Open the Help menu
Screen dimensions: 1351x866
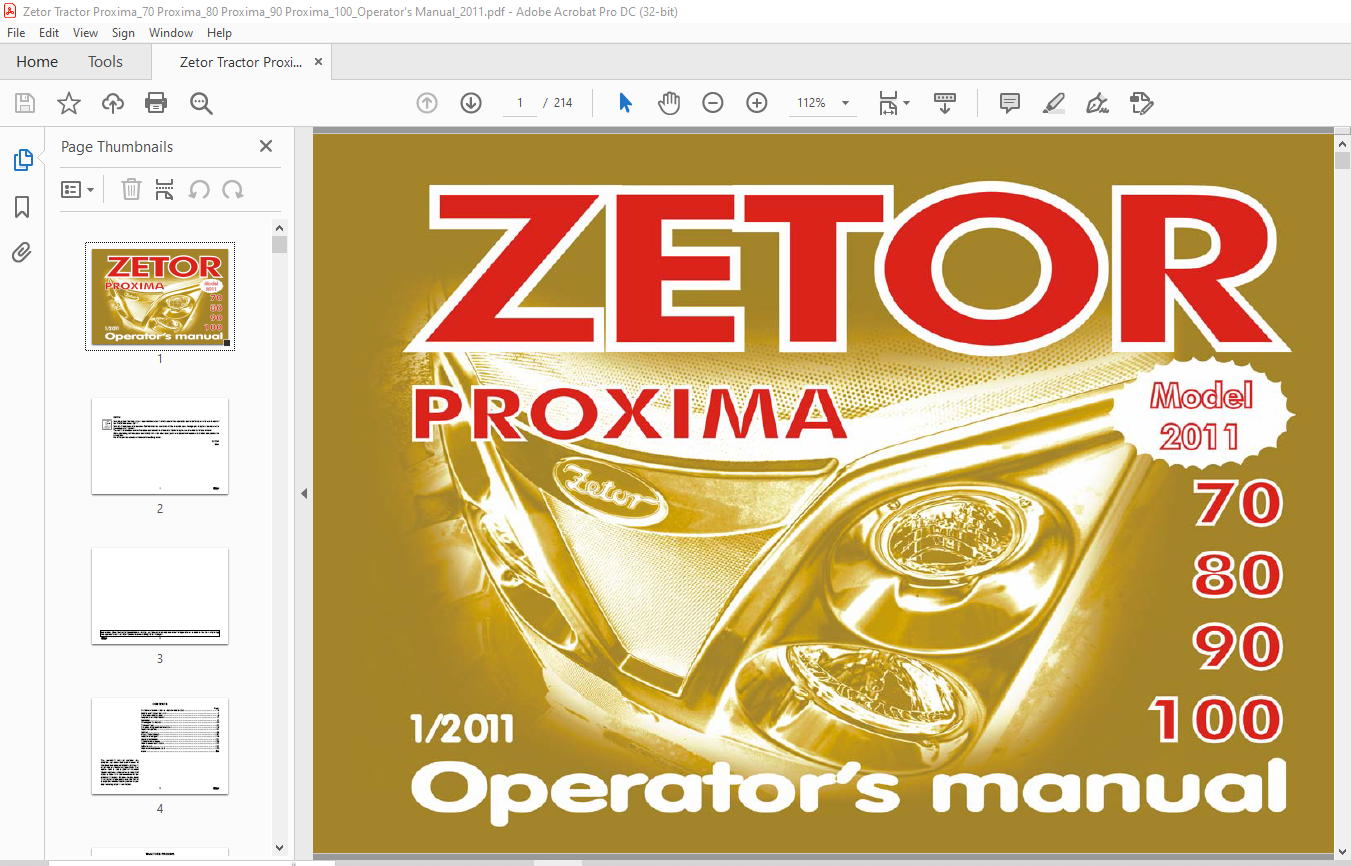219,33
